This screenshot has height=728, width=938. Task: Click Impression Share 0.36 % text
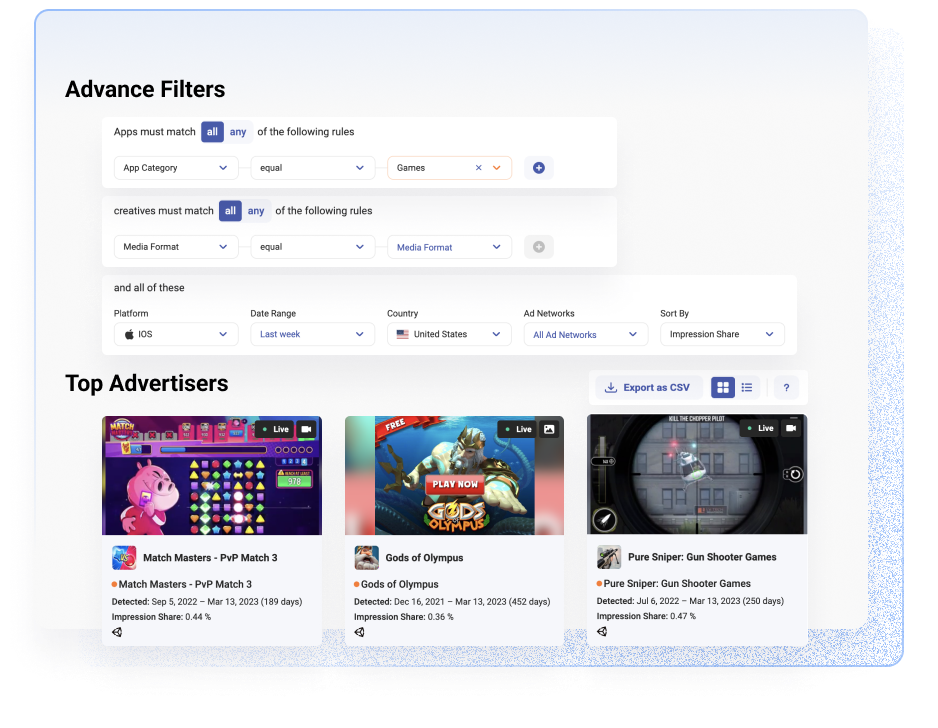(404, 617)
